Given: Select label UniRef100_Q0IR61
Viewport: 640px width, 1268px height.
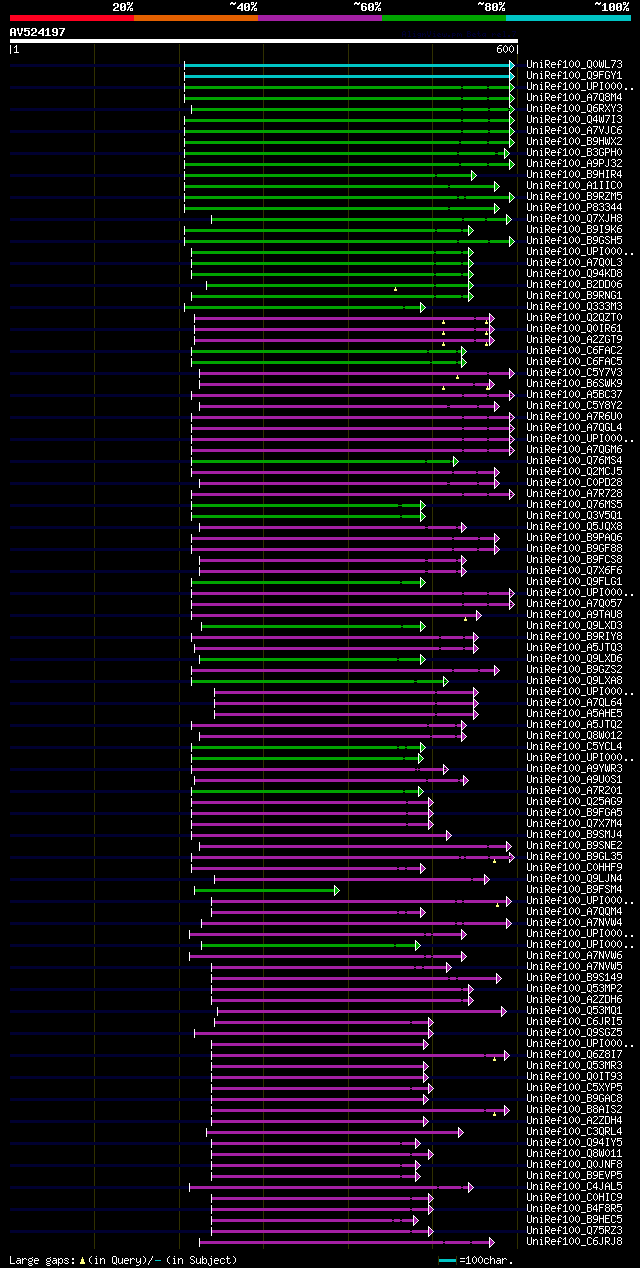Looking at the screenshot, I should click(574, 329).
